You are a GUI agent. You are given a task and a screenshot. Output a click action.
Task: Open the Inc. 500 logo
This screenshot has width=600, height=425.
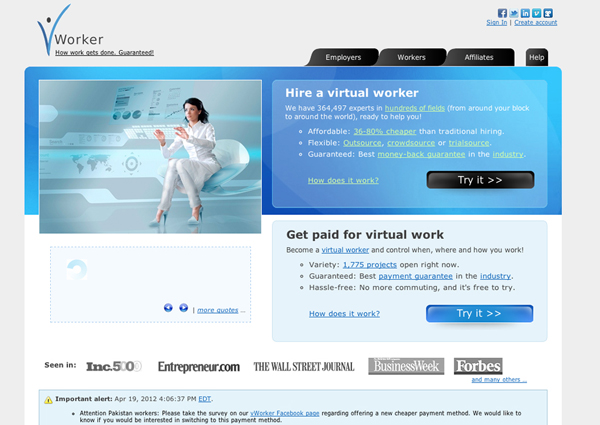pyautogui.click(x=114, y=366)
